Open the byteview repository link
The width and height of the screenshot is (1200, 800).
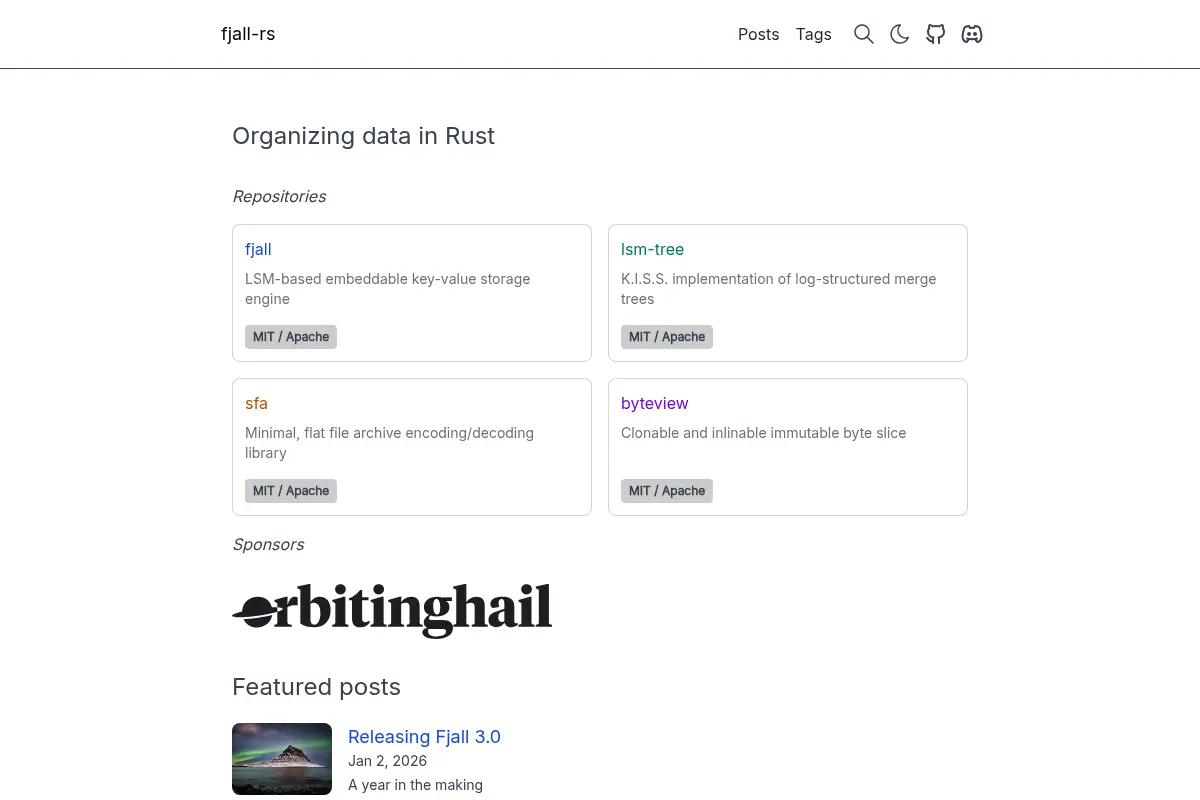pyautogui.click(x=655, y=403)
